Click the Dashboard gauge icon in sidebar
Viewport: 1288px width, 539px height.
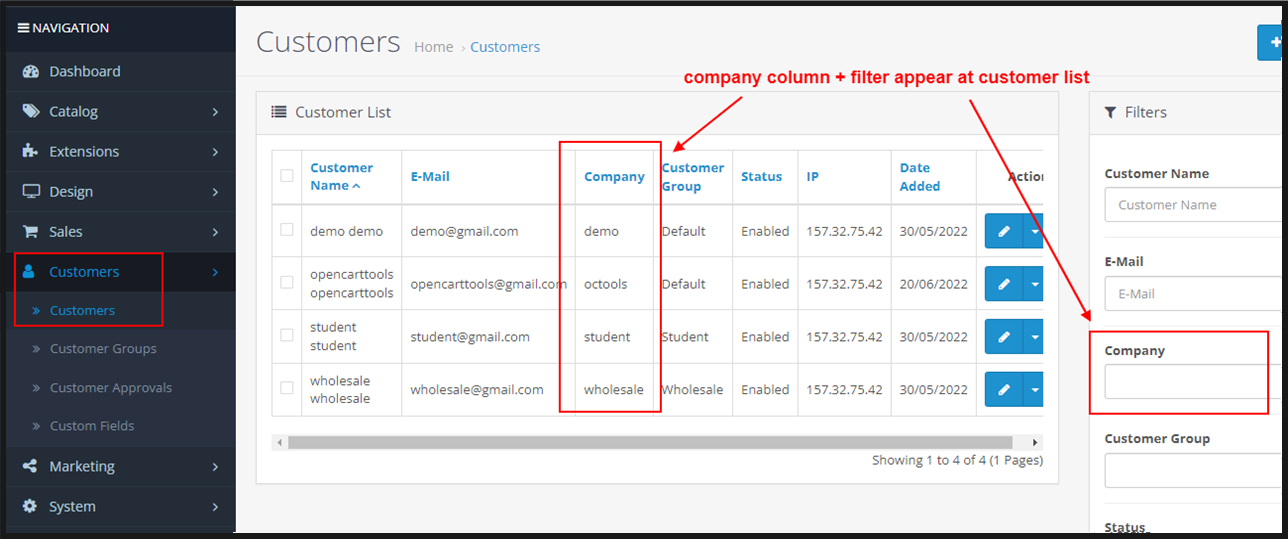pyautogui.click(x=30, y=72)
